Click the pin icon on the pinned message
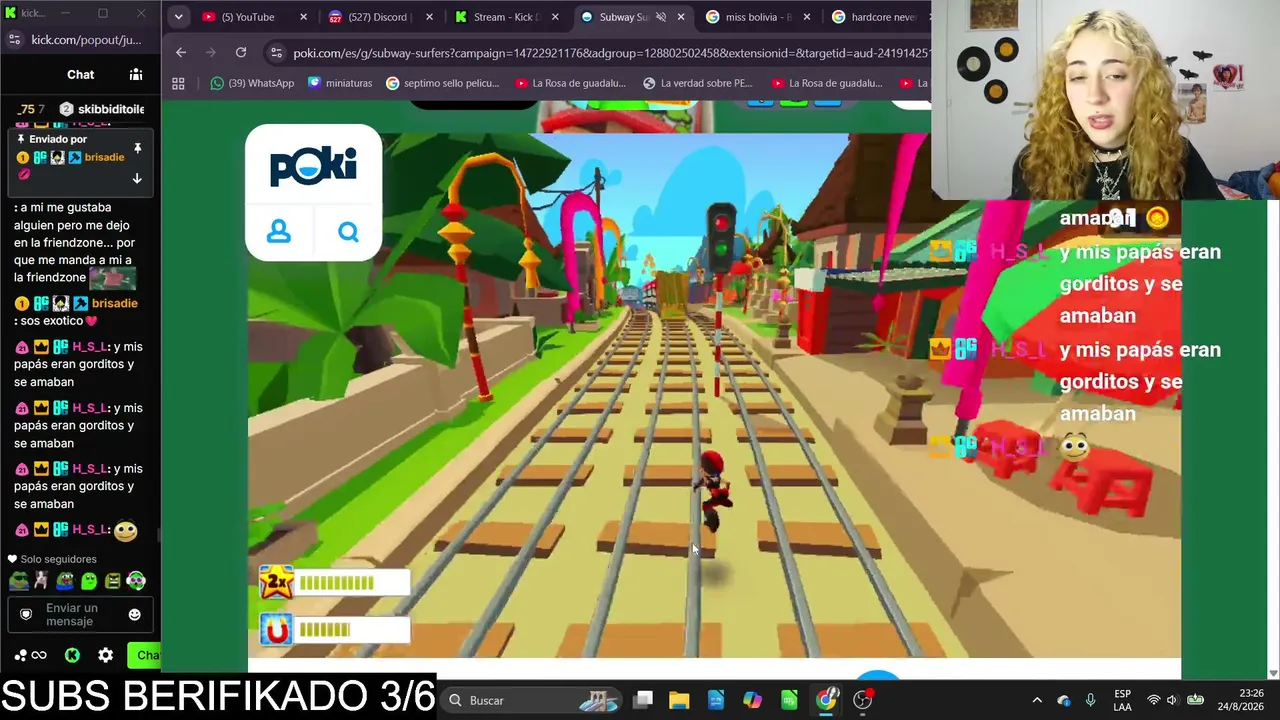This screenshot has width=1280, height=720. (137, 148)
